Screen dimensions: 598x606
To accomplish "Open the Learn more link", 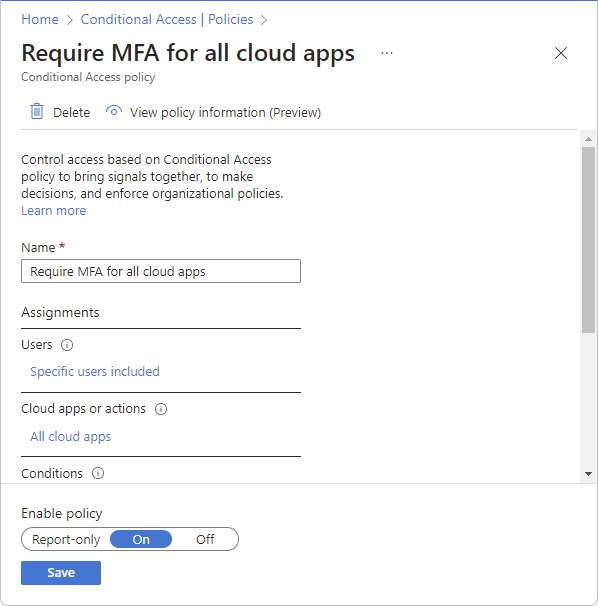I will [53, 211].
